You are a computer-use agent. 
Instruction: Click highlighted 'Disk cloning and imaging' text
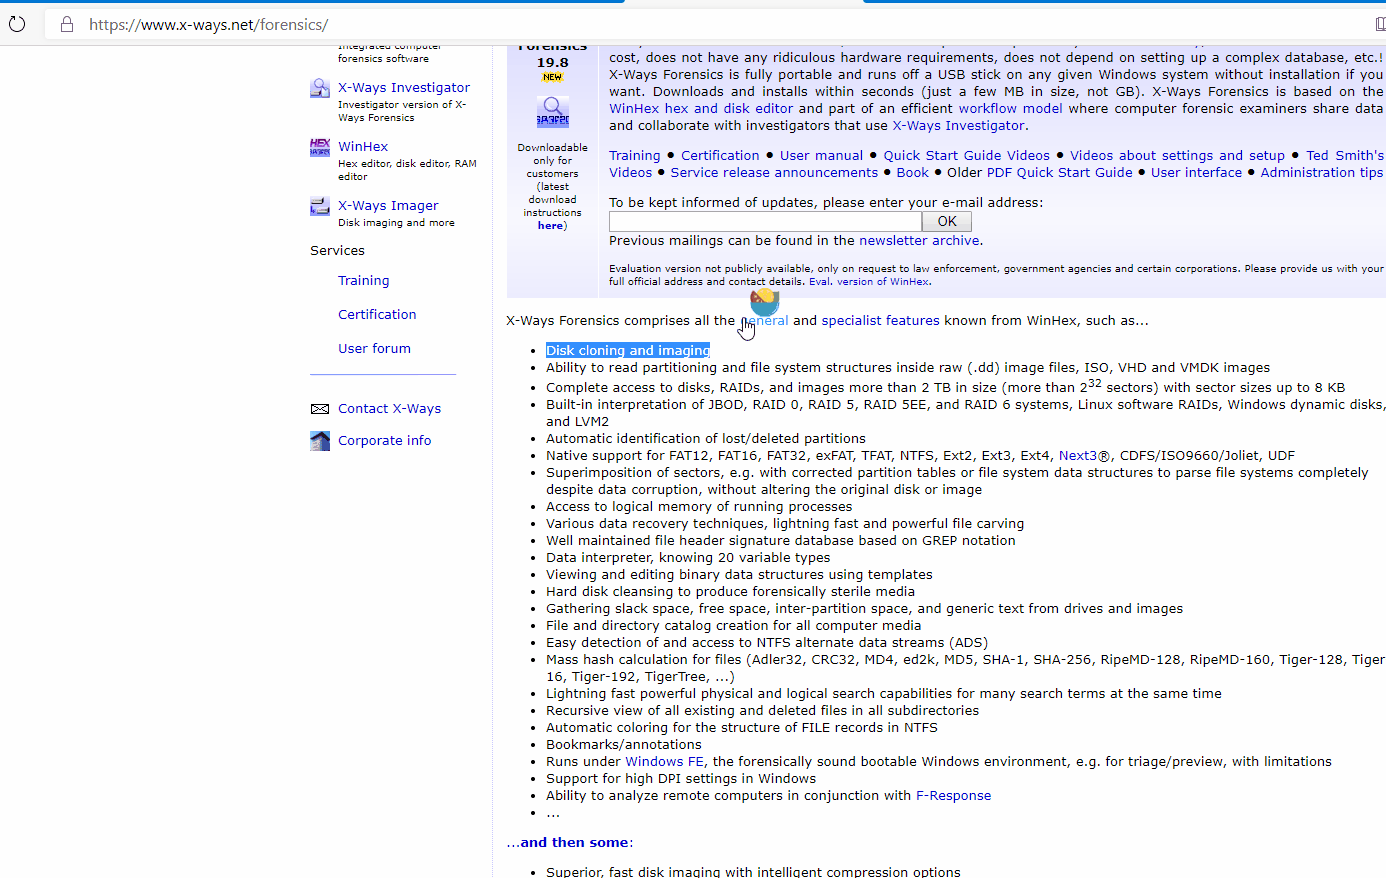coord(628,351)
